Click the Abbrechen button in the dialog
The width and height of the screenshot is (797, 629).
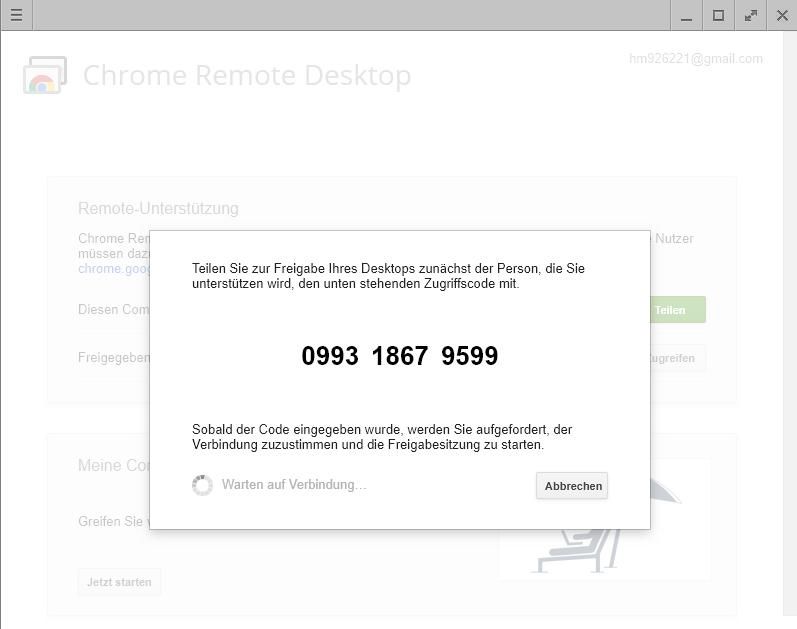click(572, 486)
